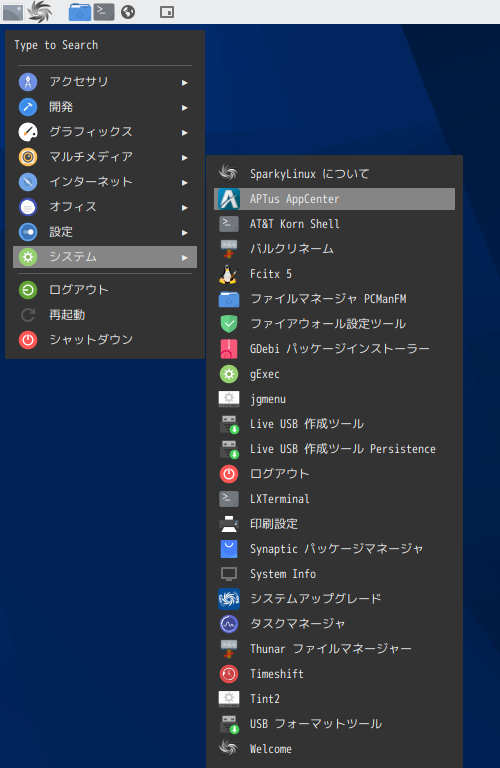Expand the 開発 submenu arrow

point(185,107)
